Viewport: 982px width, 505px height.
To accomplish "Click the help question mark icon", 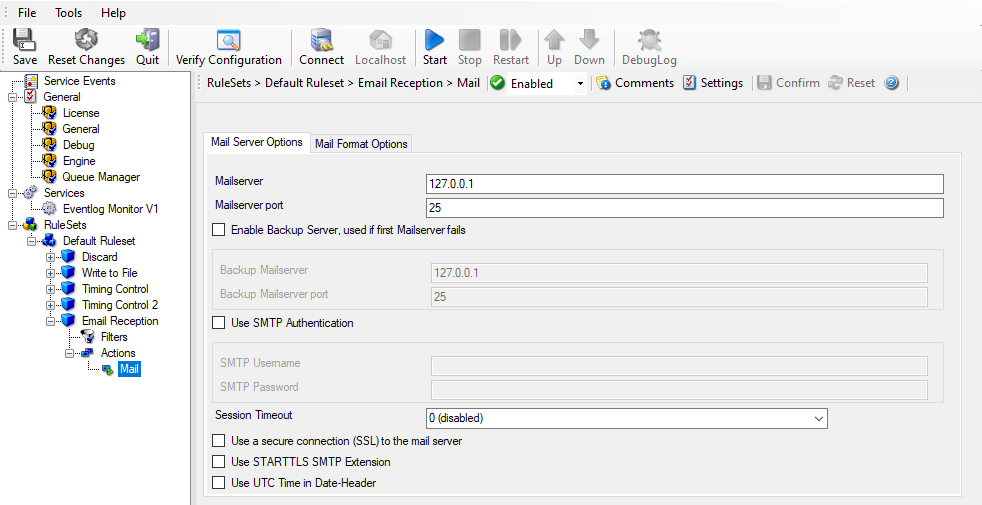I will tap(892, 83).
